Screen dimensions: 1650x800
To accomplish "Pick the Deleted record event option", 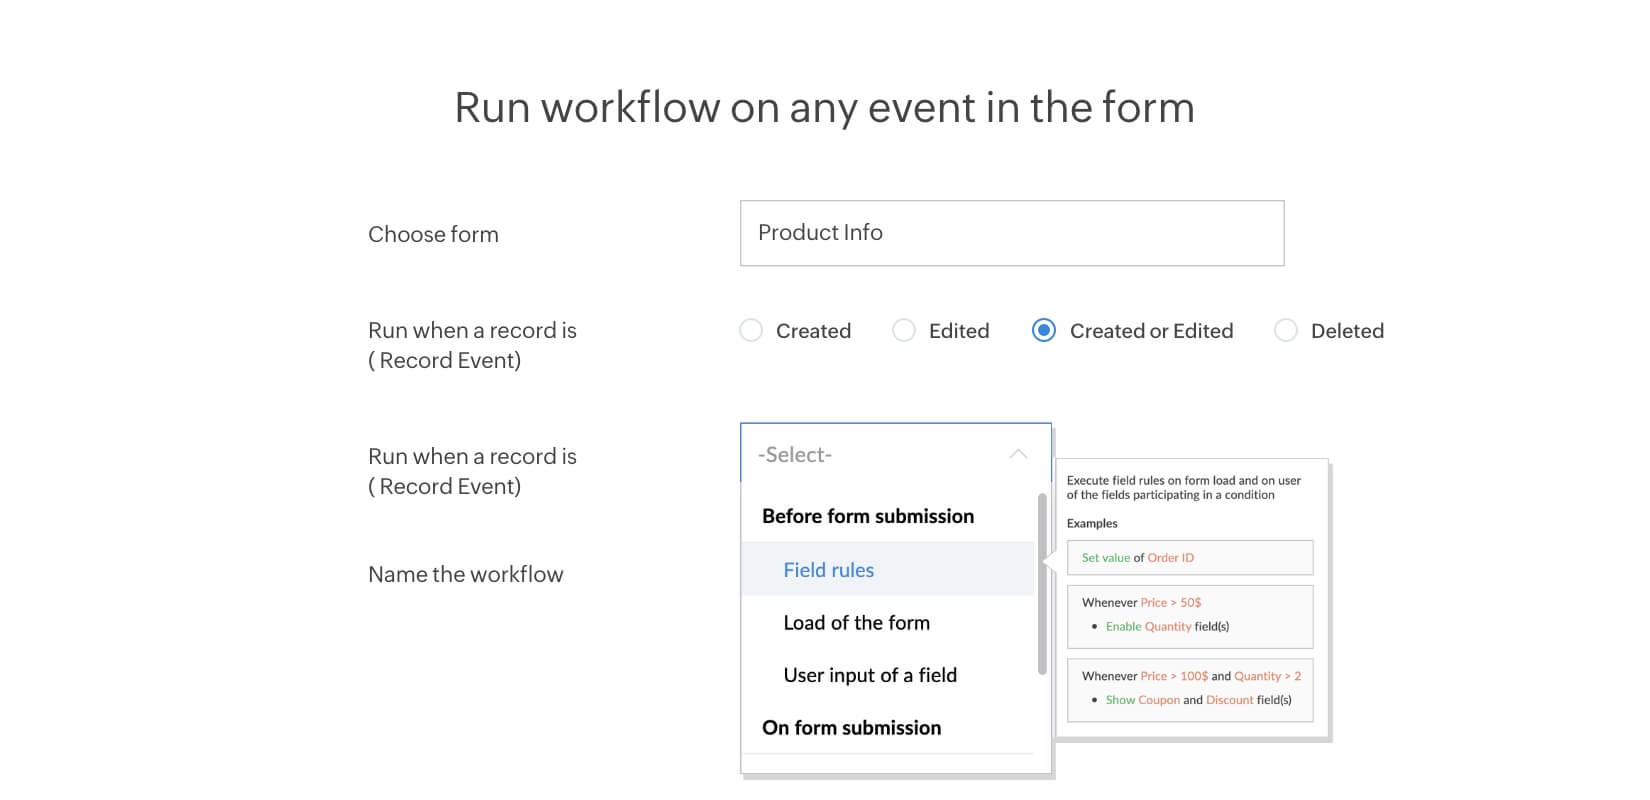I will pyautogui.click(x=1286, y=331).
